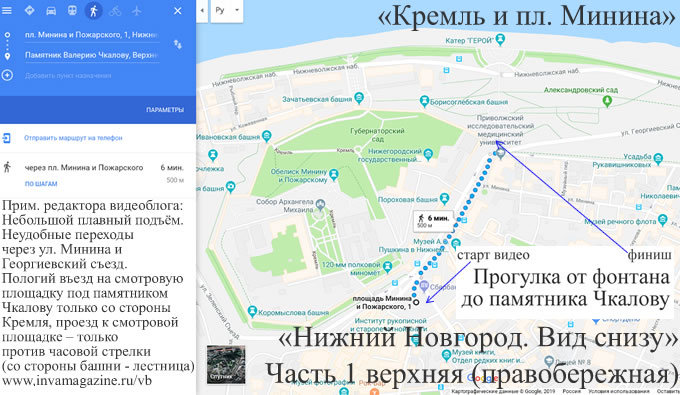This screenshot has width=680, height=395.
Task: Collapse the side panel arrow
Action: coord(202,10)
